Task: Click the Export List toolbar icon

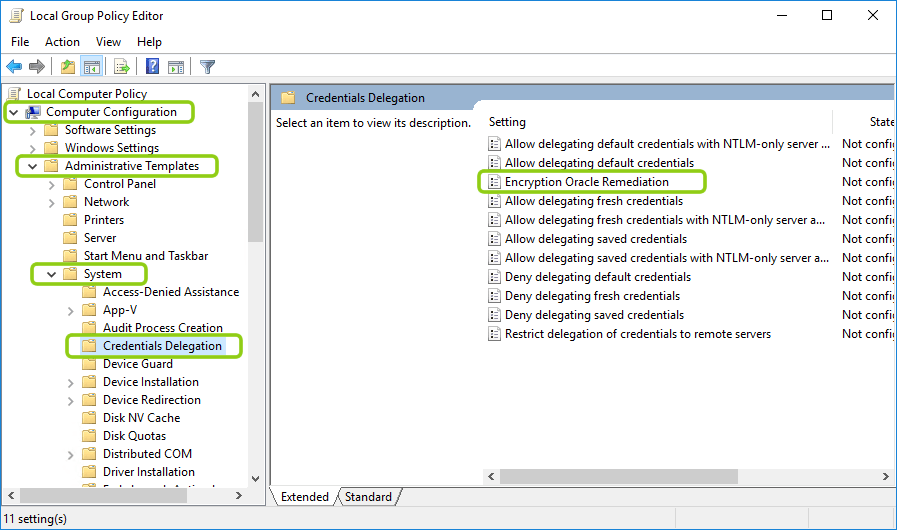Action: [122, 67]
